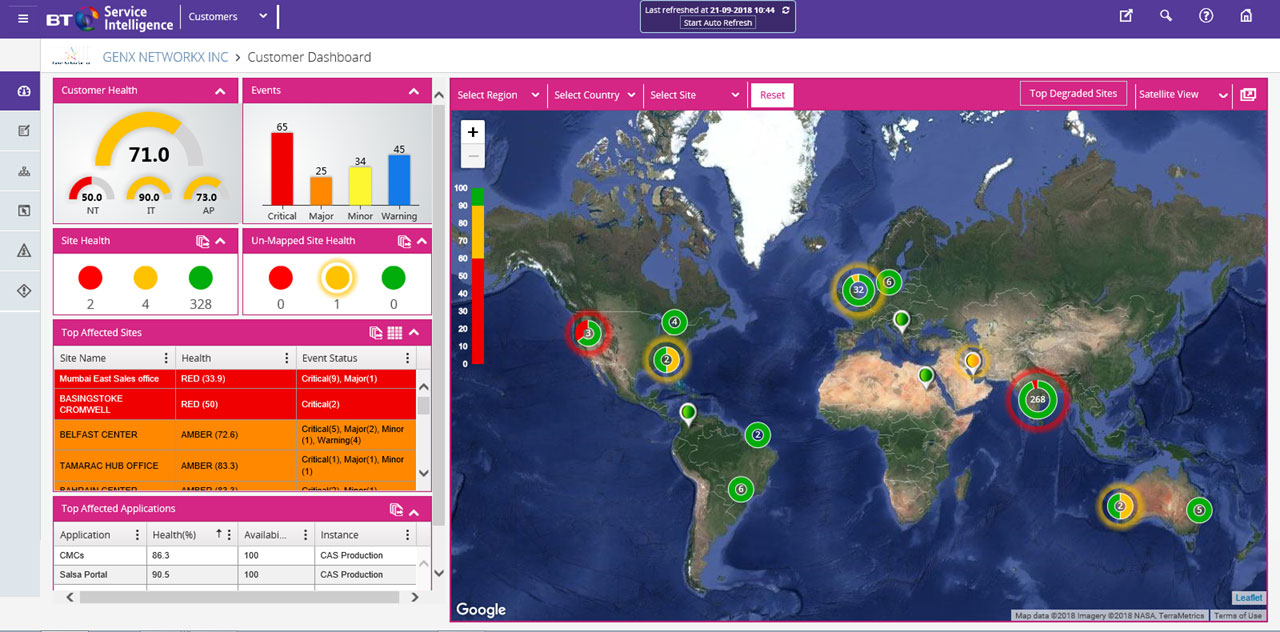The image size is (1280, 632).
Task: Collapse the Site Health panel
Action: (x=220, y=241)
